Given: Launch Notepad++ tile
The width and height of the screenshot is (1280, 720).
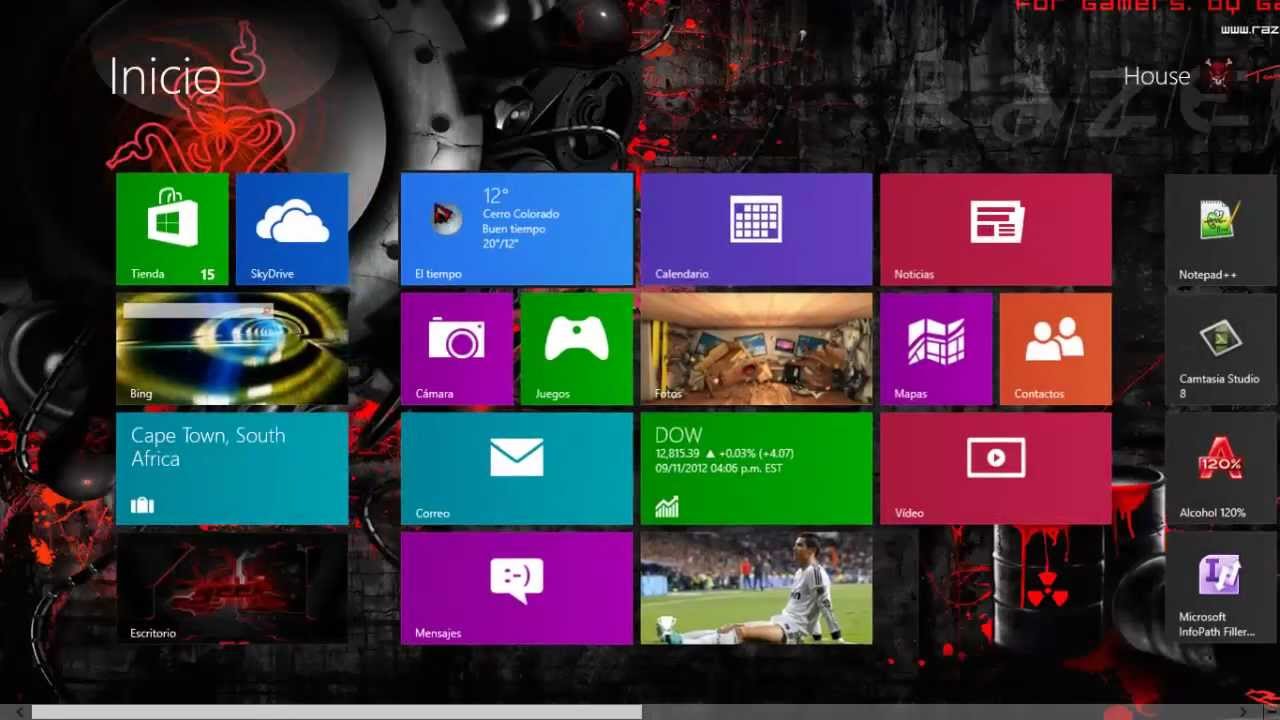Looking at the screenshot, I should pyautogui.click(x=1222, y=229).
